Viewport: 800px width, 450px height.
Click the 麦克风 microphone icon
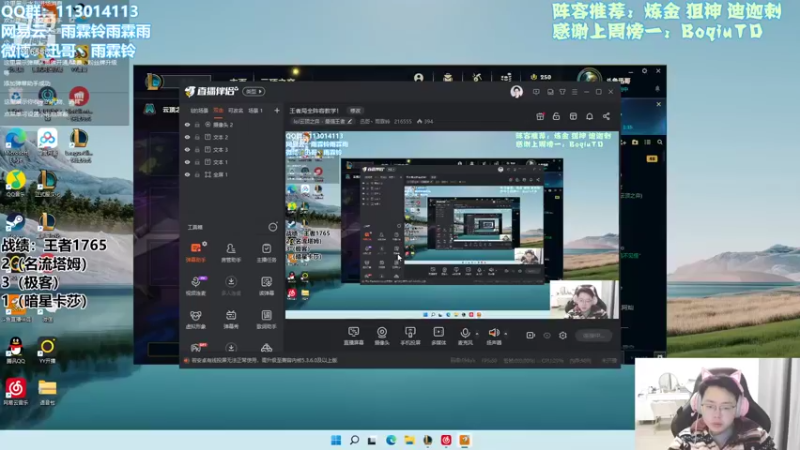(x=465, y=333)
